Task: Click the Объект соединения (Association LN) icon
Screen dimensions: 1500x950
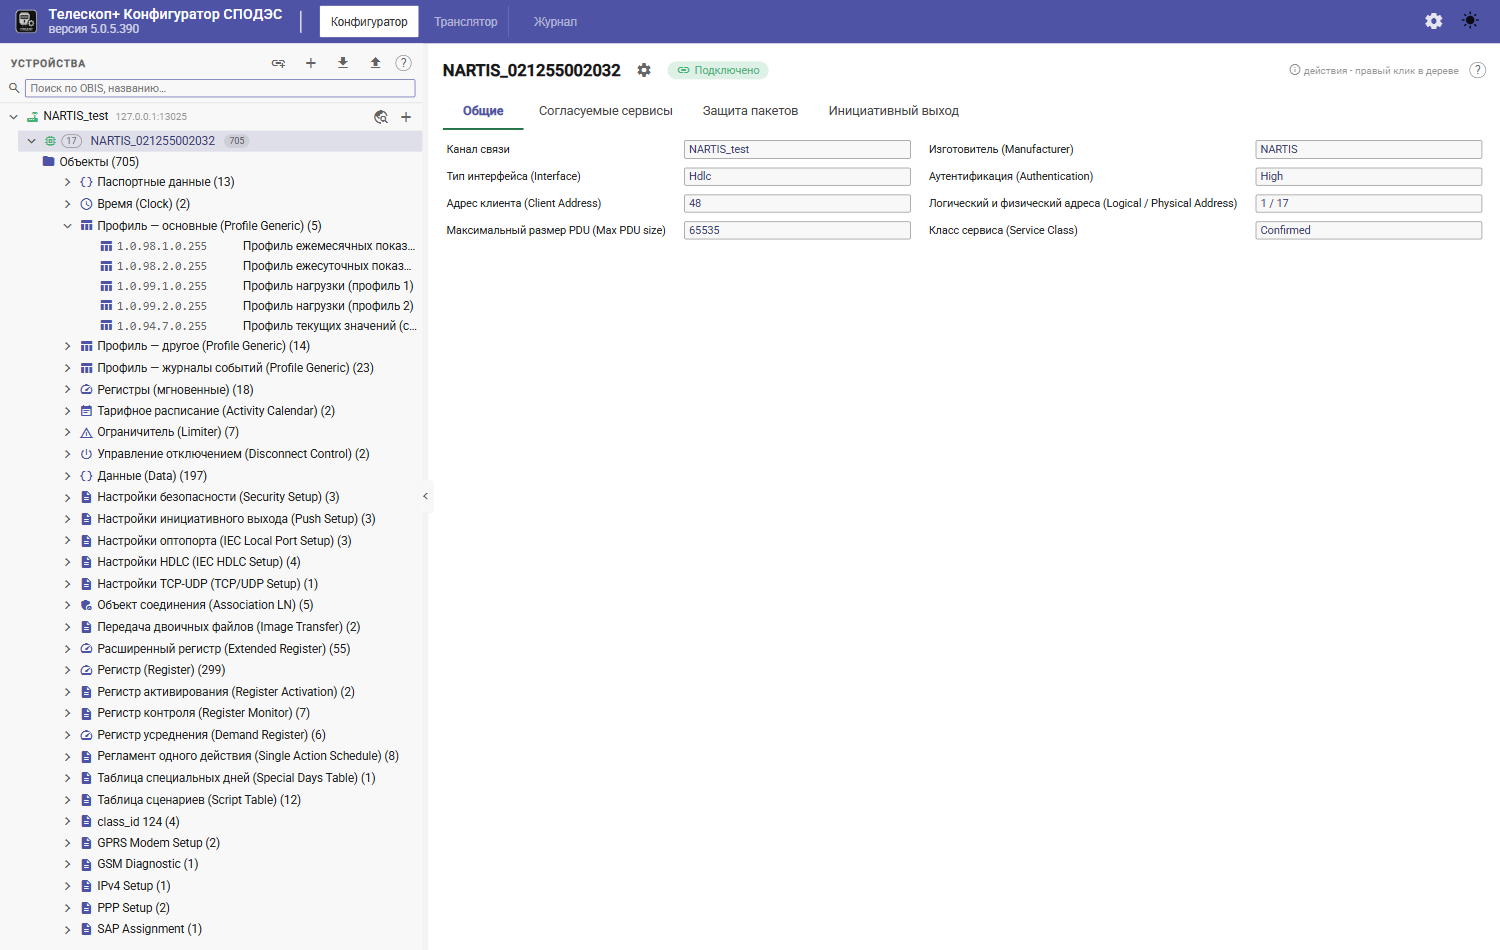Action: pos(86,605)
